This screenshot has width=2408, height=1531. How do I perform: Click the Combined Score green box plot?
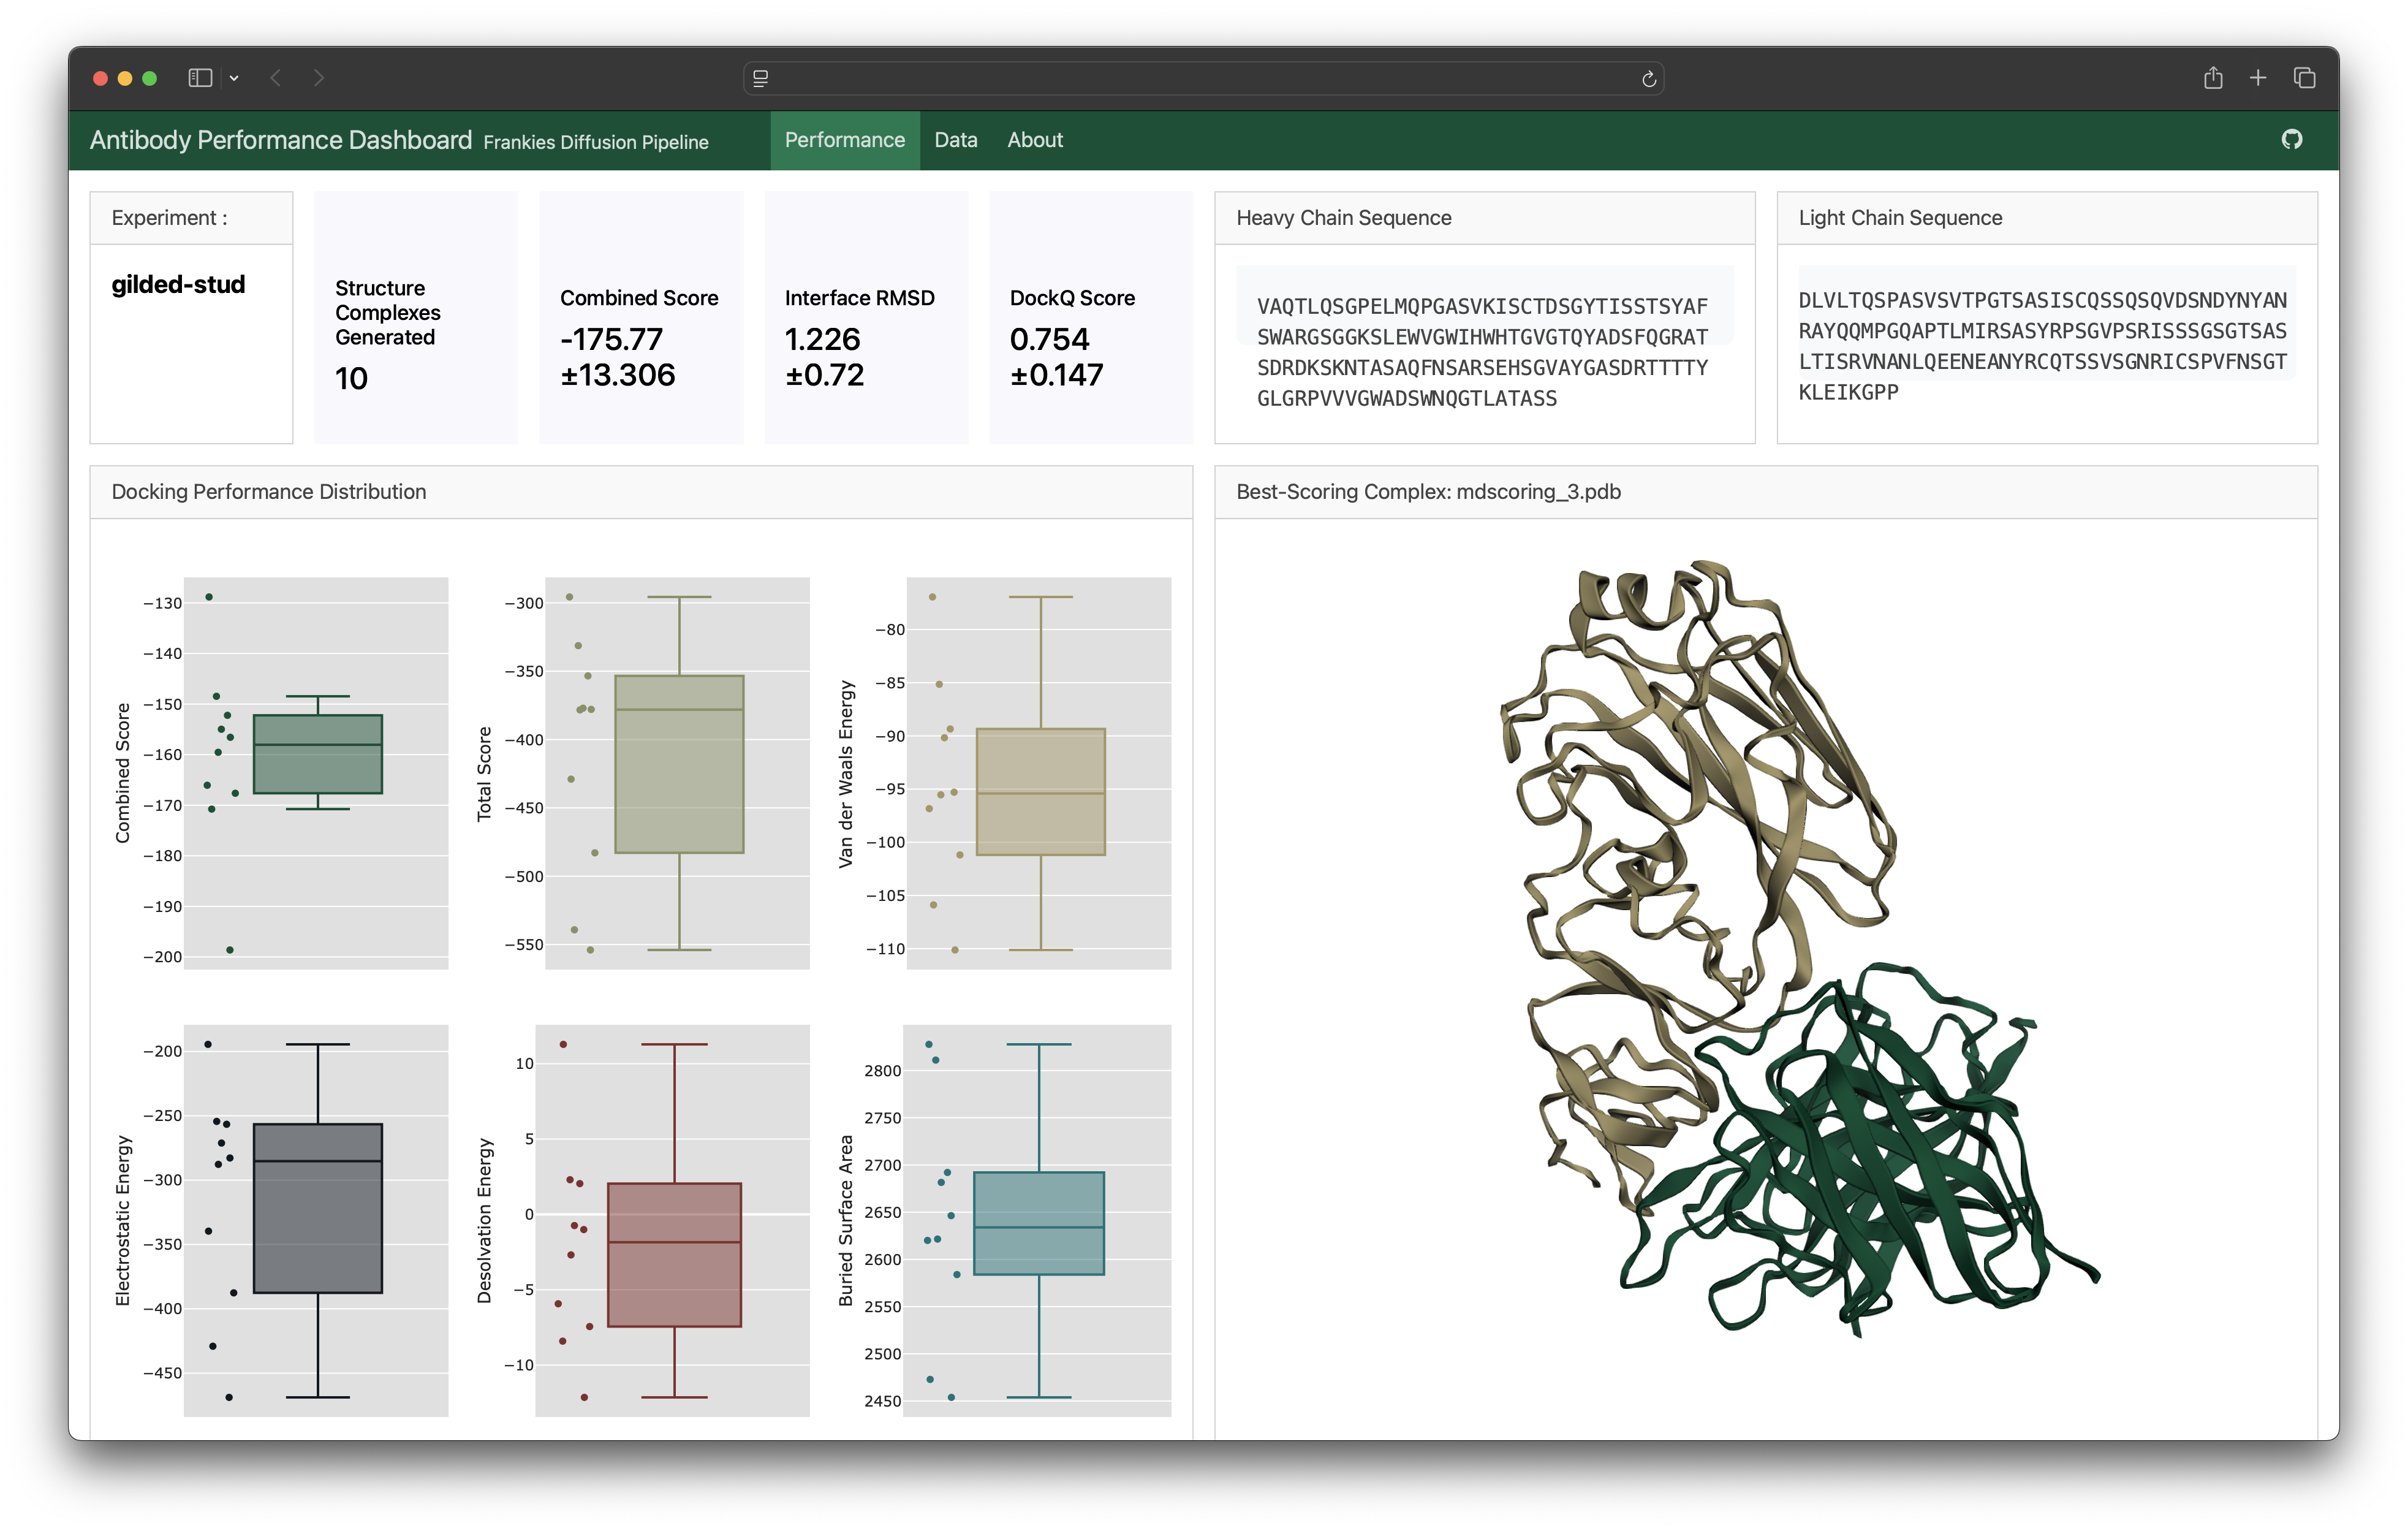coord(317,754)
